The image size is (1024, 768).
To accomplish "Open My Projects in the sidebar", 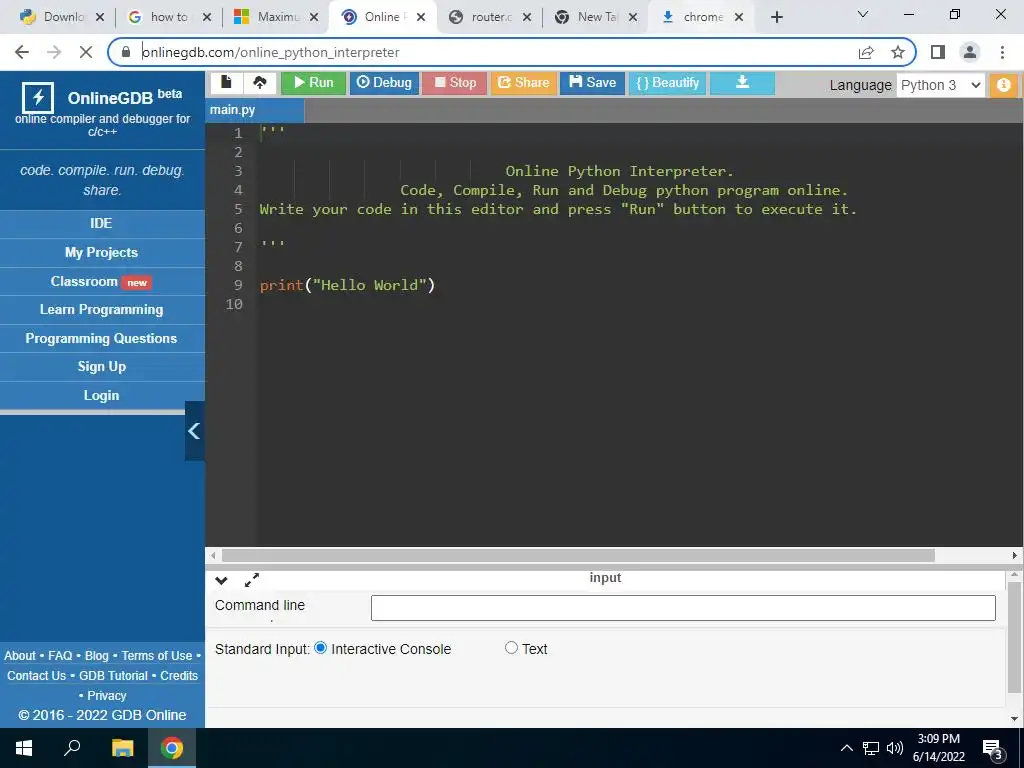I will pyautogui.click(x=102, y=253).
